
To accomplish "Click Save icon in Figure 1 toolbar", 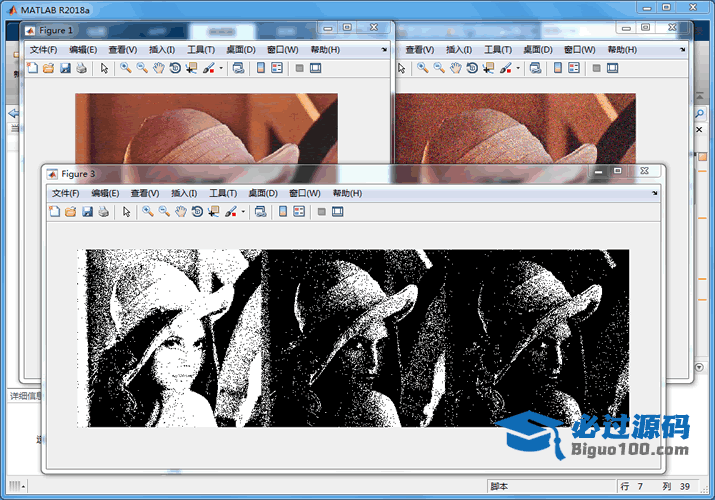I will (65, 68).
